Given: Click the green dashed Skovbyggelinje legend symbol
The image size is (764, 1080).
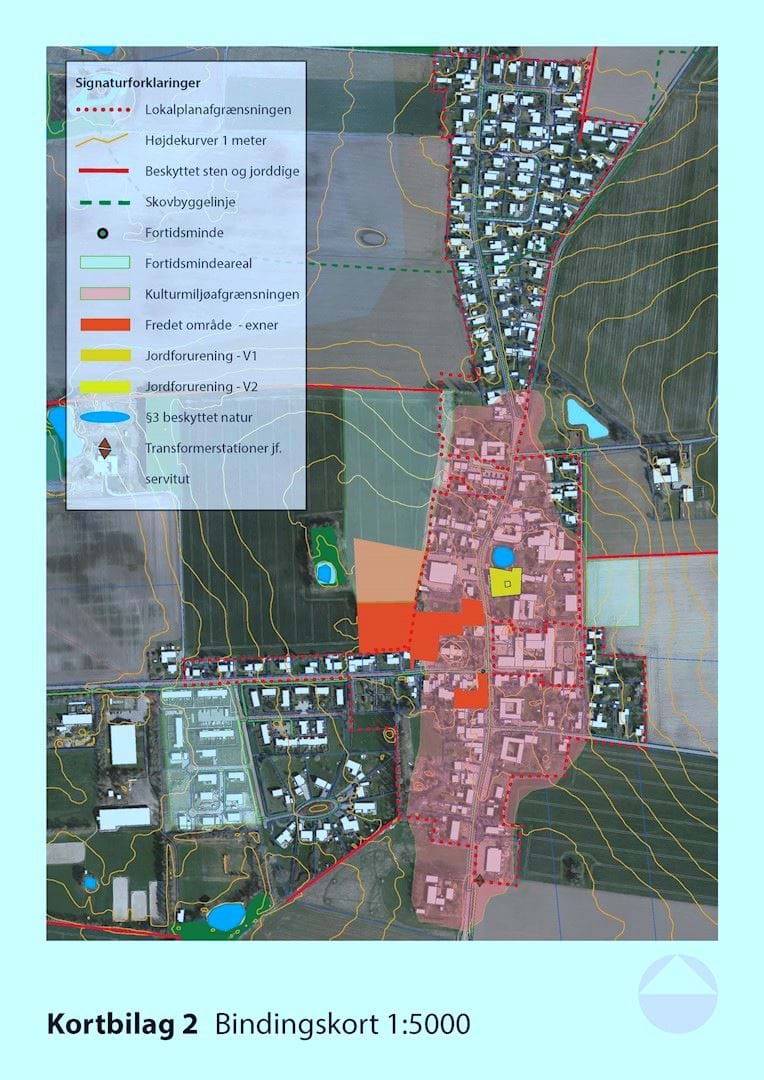Looking at the screenshot, I should [103, 201].
